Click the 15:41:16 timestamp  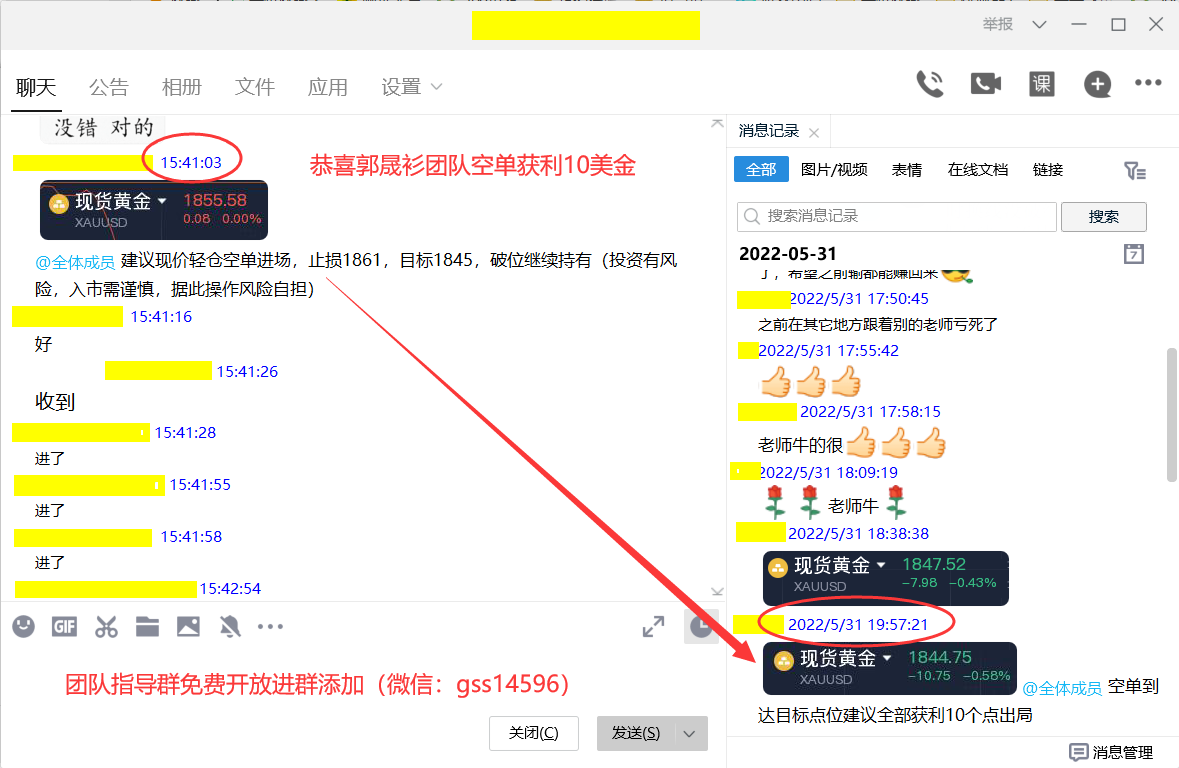point(161,317)
